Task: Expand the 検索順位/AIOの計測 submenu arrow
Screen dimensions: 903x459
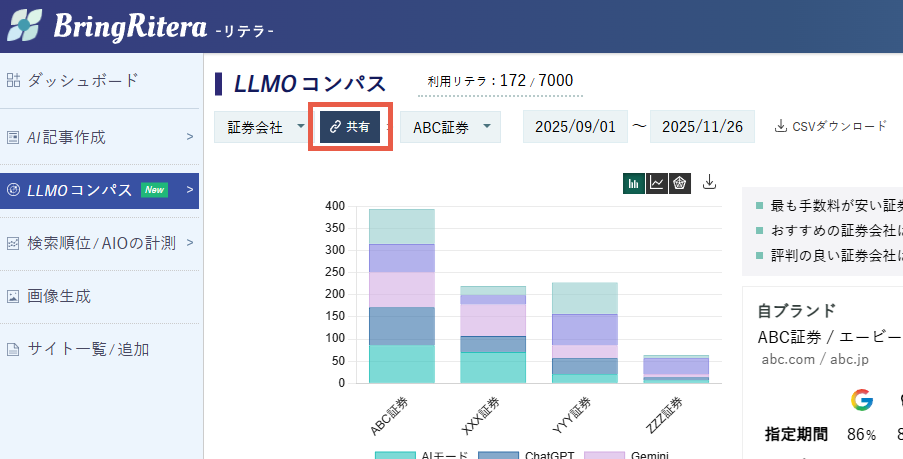Action: coord(189,243)
